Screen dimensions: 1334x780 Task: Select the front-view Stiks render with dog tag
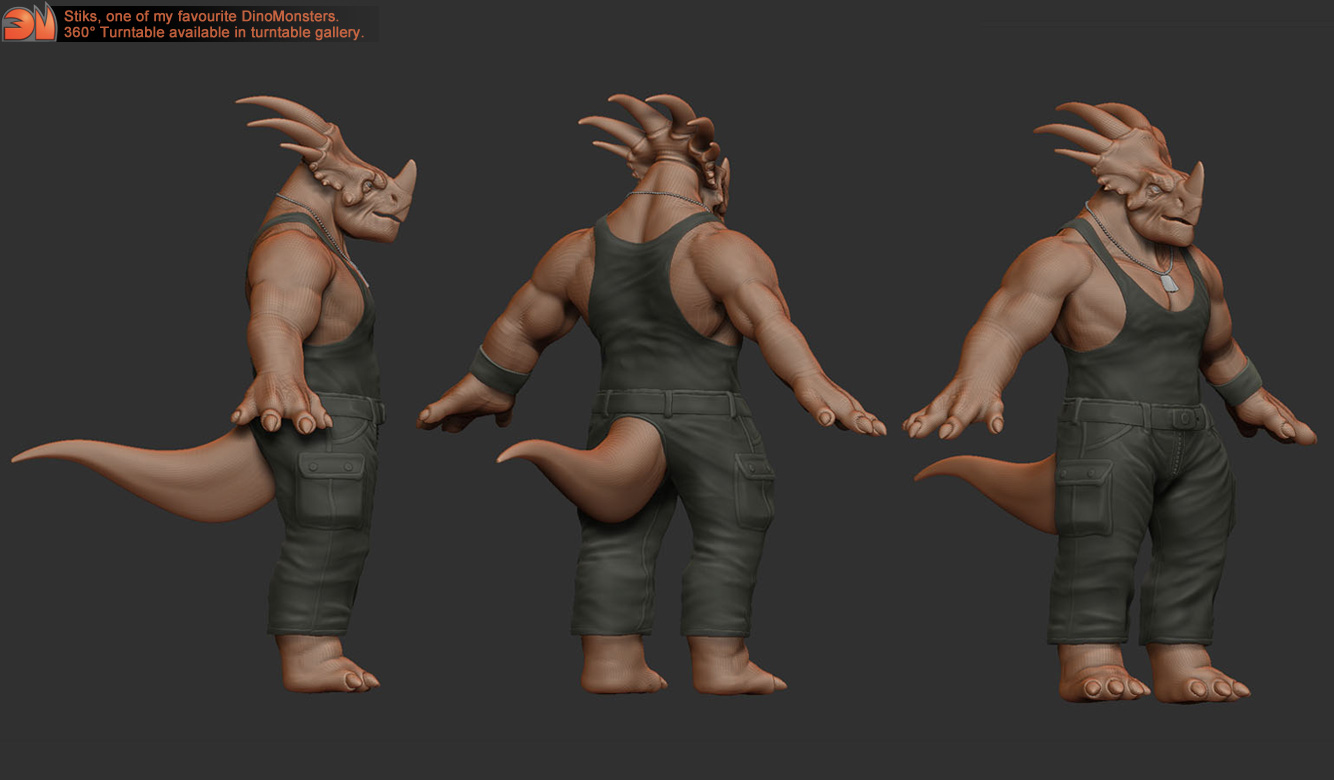(1111, 401)
